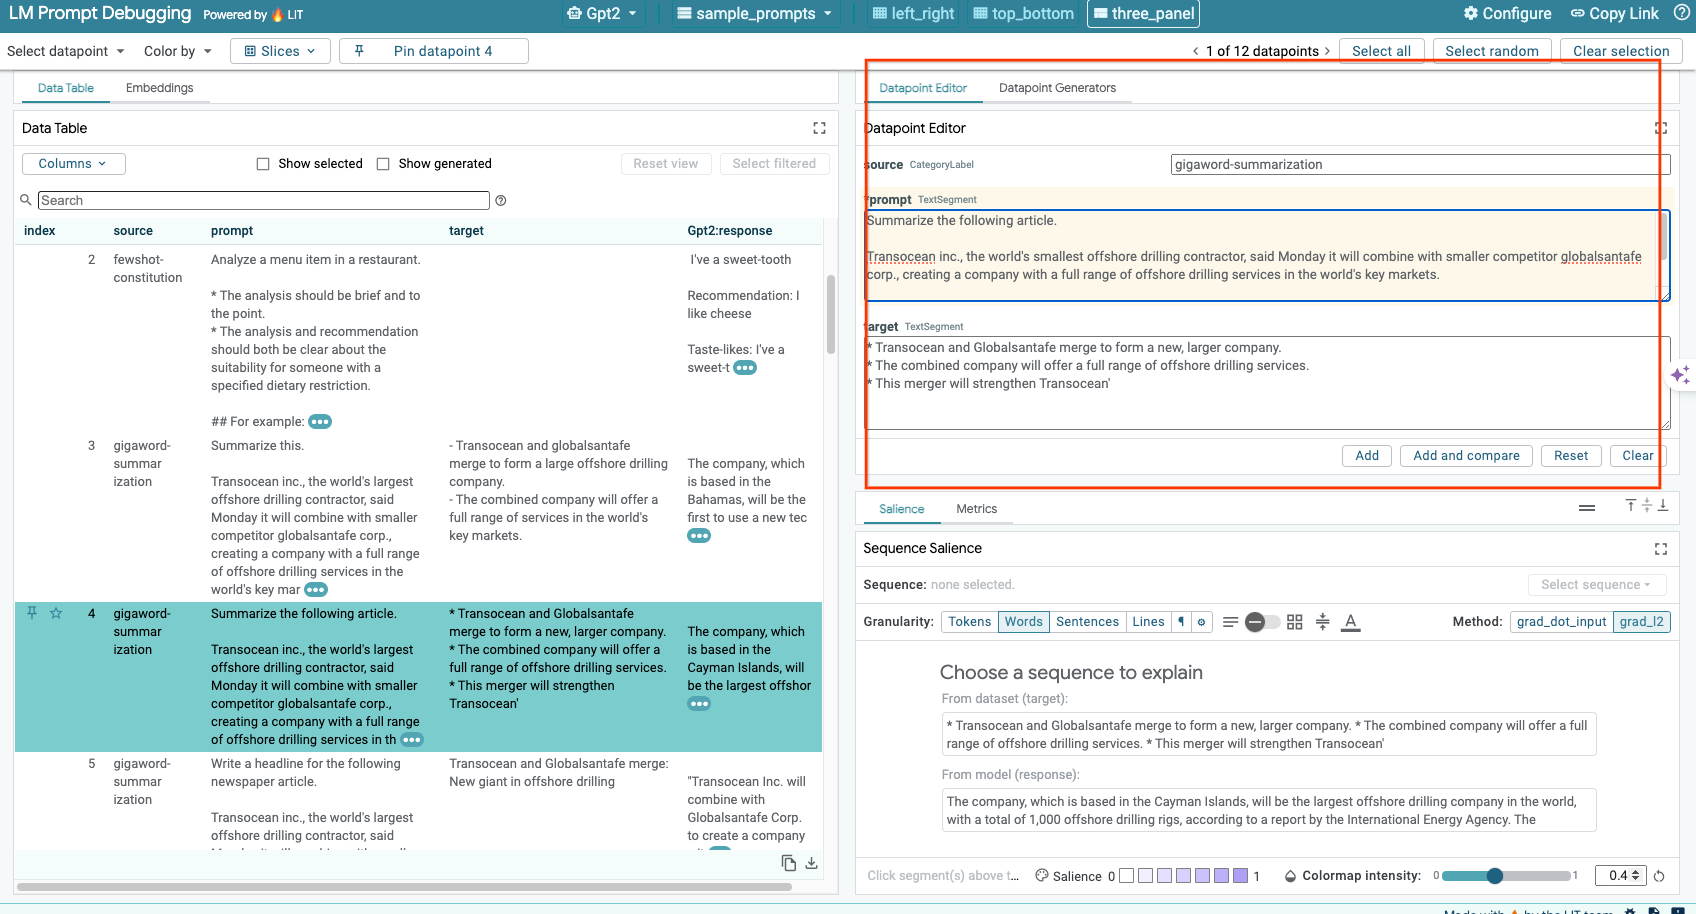Copy the data table contents to clipboard

coord(789,863)
